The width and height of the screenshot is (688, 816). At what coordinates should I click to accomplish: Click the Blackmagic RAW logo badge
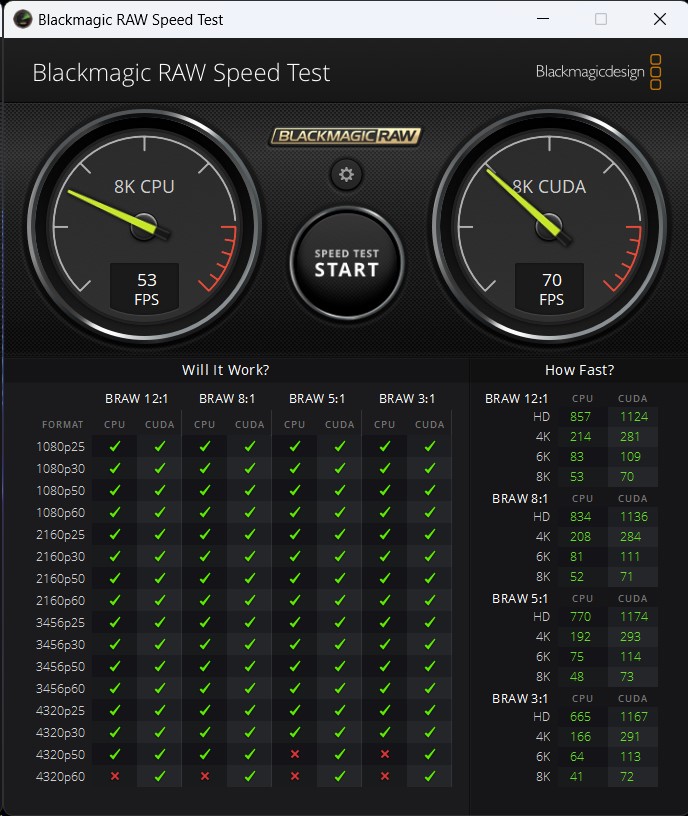click(345, 136)
